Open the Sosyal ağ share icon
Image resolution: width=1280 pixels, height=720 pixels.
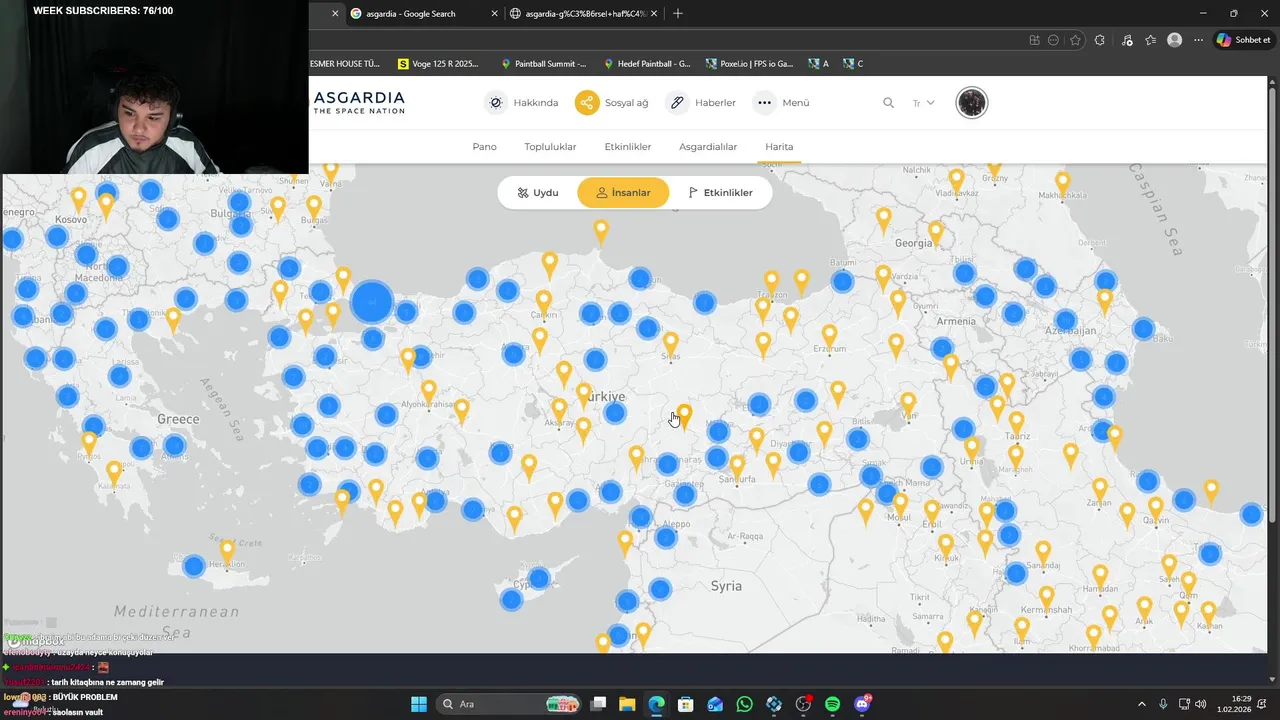click(587, 102)
